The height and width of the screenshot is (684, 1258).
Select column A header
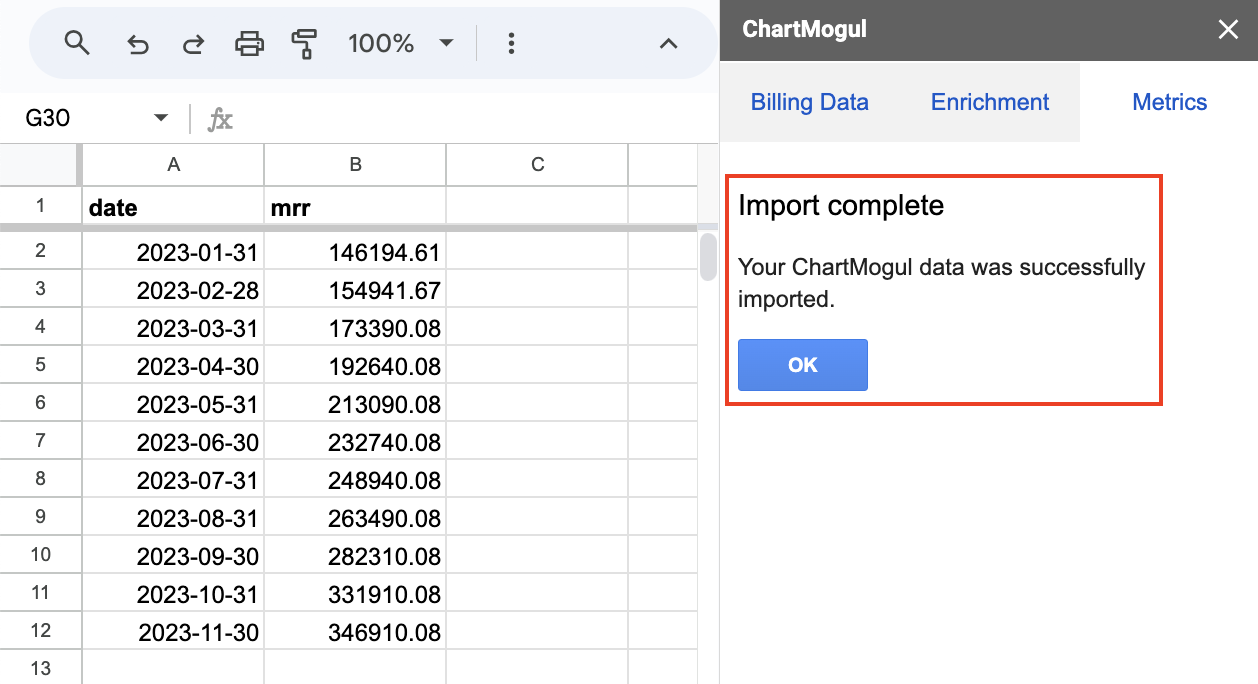coord(173,165)
